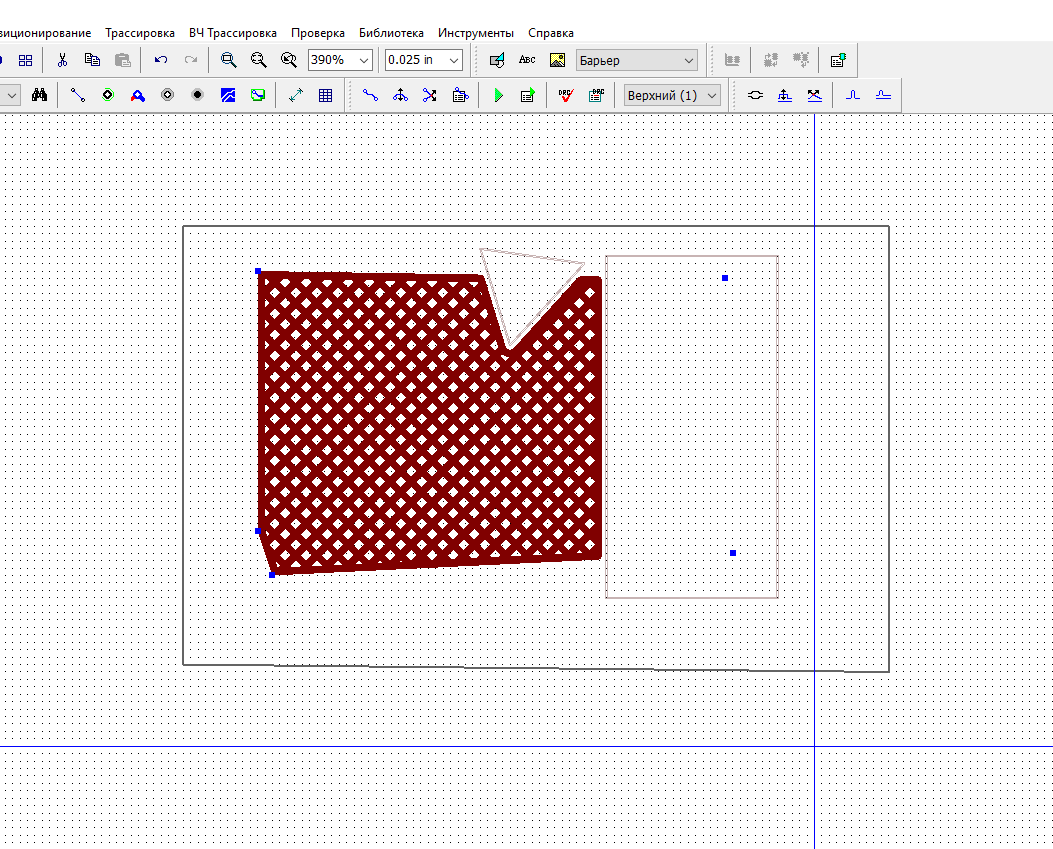Click the Copy icon in toolbar
Image resolution: width=1053 pixels, height=849 pixels.
pyautogui.click(x=92, y=60)
